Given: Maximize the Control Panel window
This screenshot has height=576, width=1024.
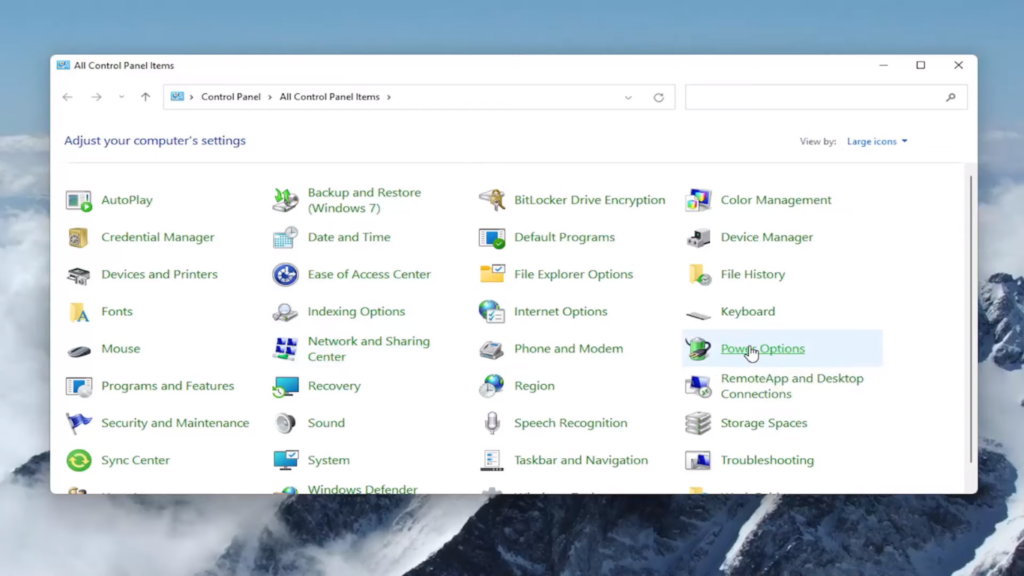Looking at the screenshot, I should pyautogui.click(x=921, y=65).
